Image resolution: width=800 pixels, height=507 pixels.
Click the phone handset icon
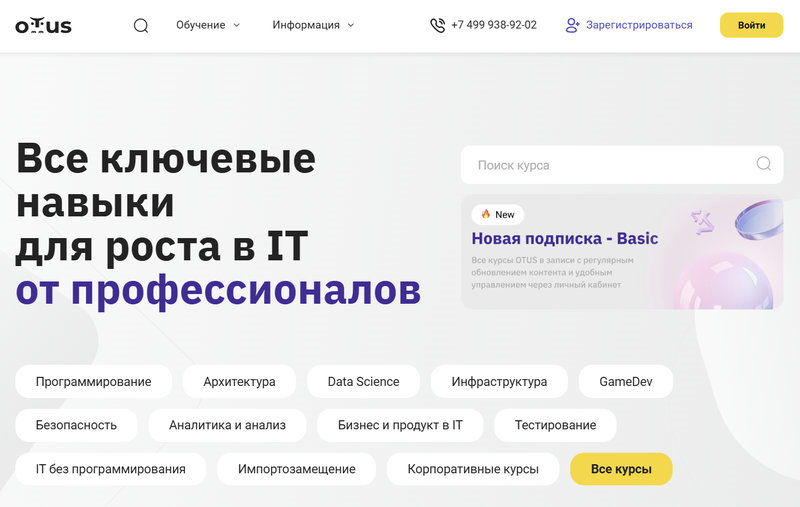[437, 26]
